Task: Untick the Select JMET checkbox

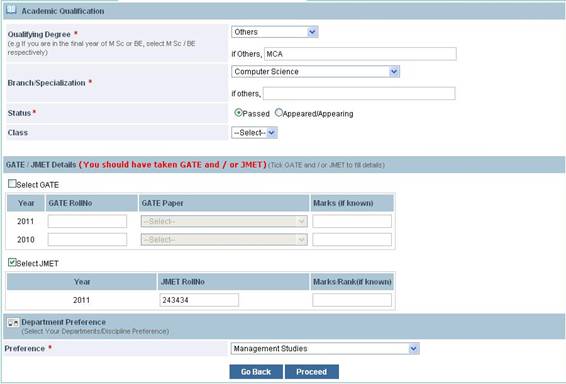Action: point(12,262)
